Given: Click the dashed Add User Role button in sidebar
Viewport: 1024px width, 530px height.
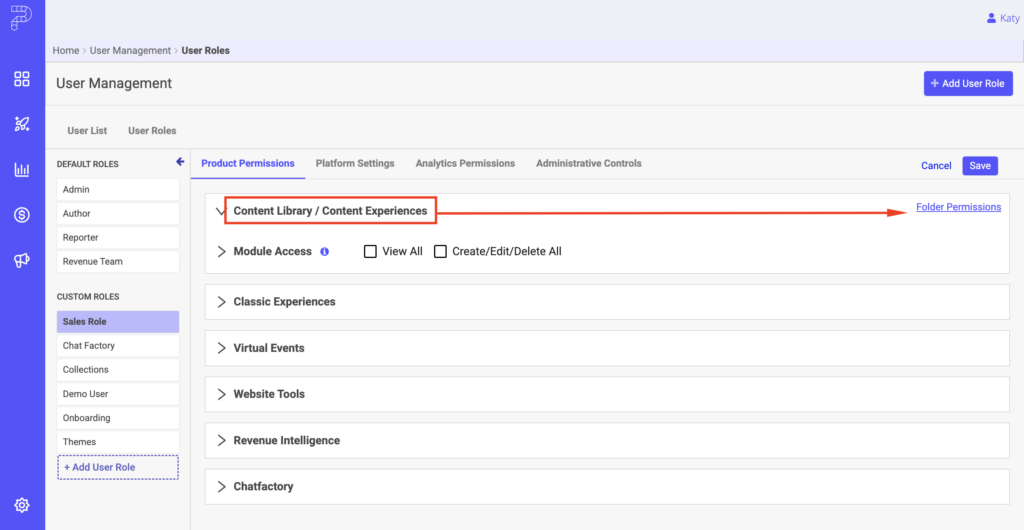Looking at the screenshot, I should point(118,467).
